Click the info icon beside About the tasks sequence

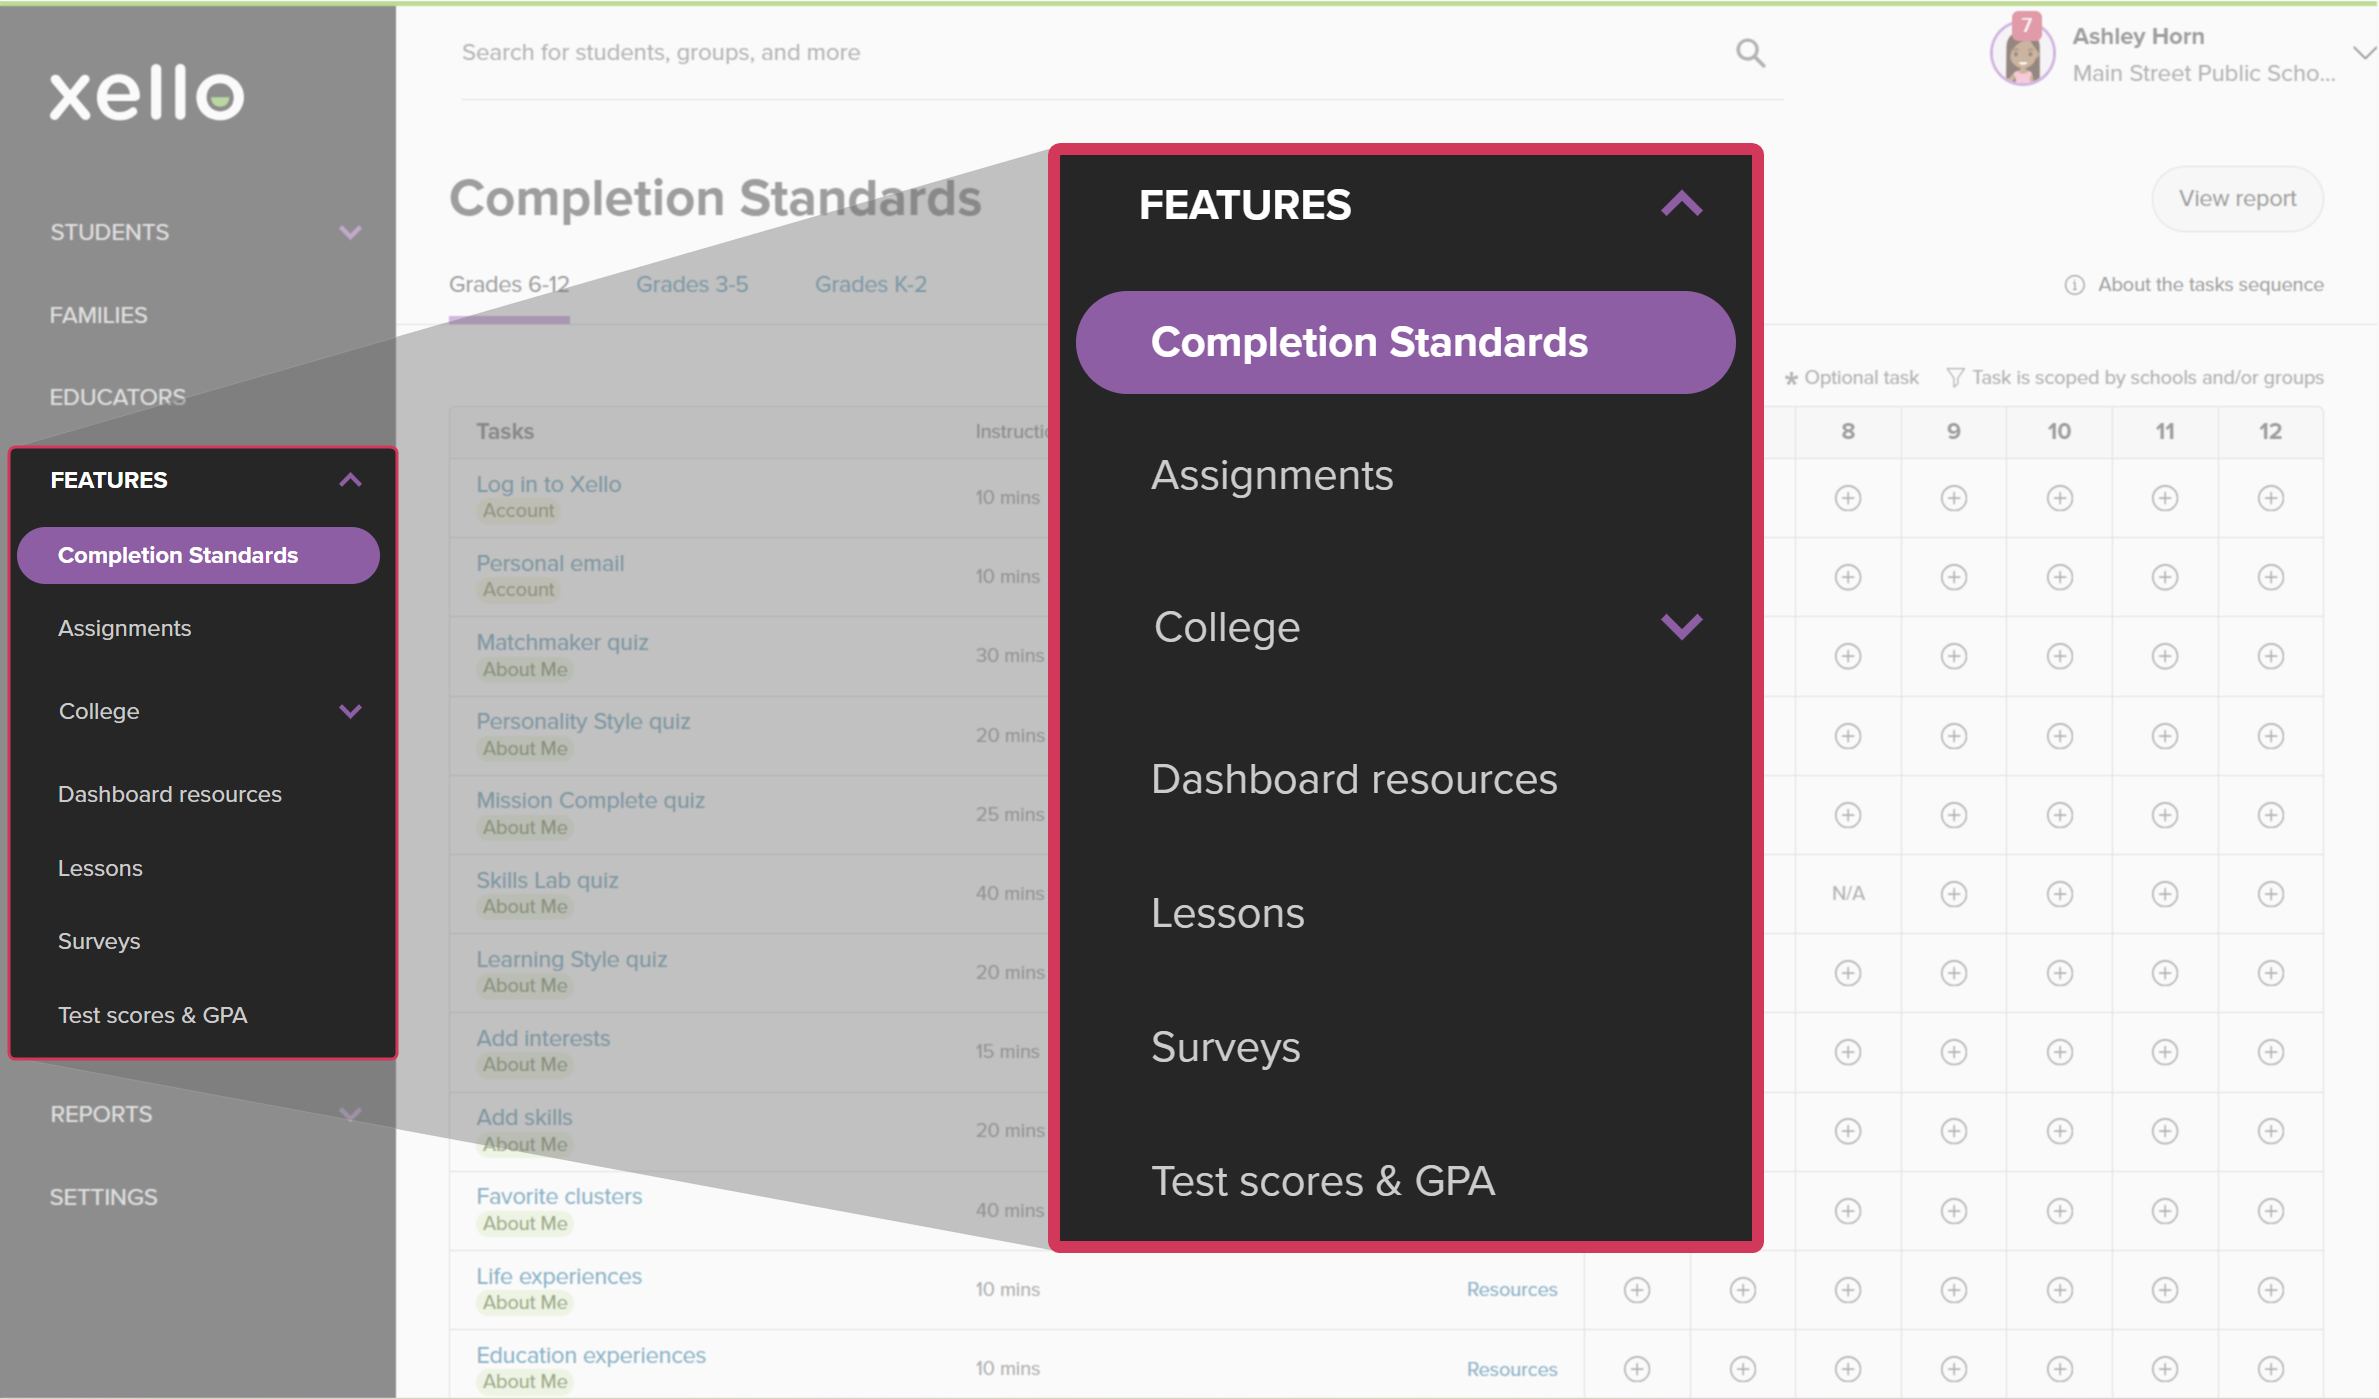pyautogui.click(x=2073, y=284)
